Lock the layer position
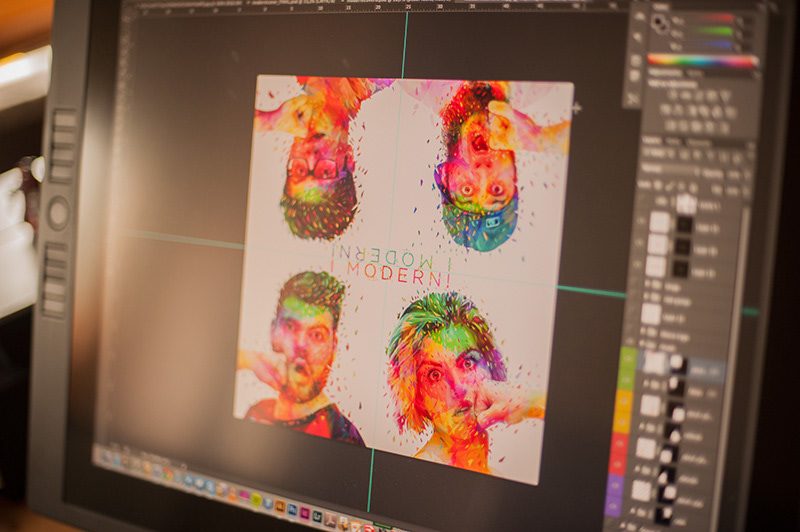Viewport: 800px width, 532px height. (x=681, y=187)
